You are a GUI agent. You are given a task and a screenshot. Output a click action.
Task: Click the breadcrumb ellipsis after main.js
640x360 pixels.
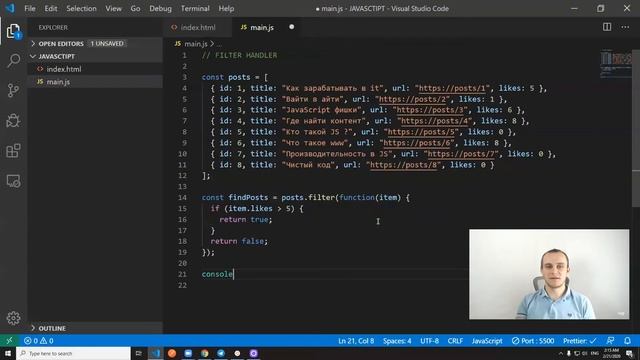coord(220,44)
